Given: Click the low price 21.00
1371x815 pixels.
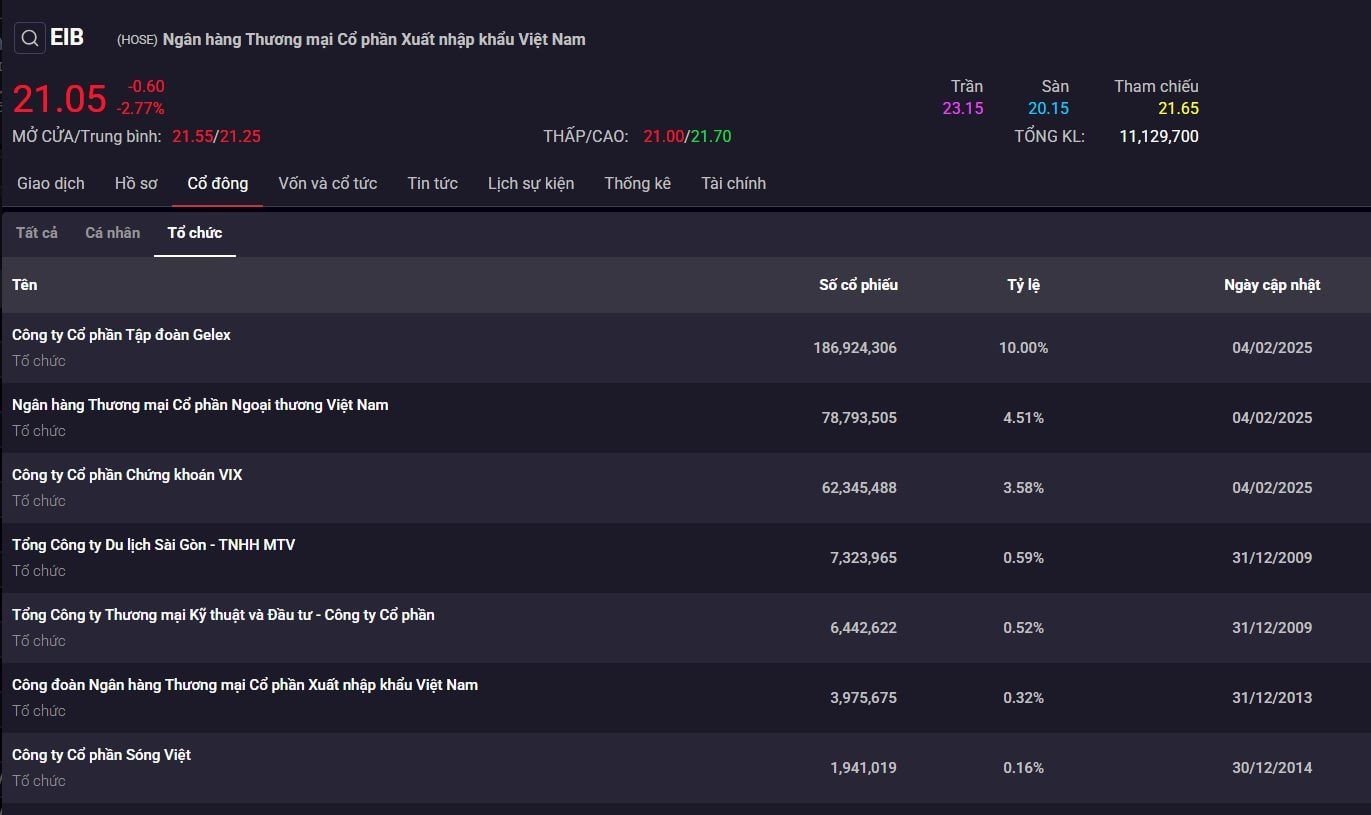Looking at the screenshot, I should (663, 137).
